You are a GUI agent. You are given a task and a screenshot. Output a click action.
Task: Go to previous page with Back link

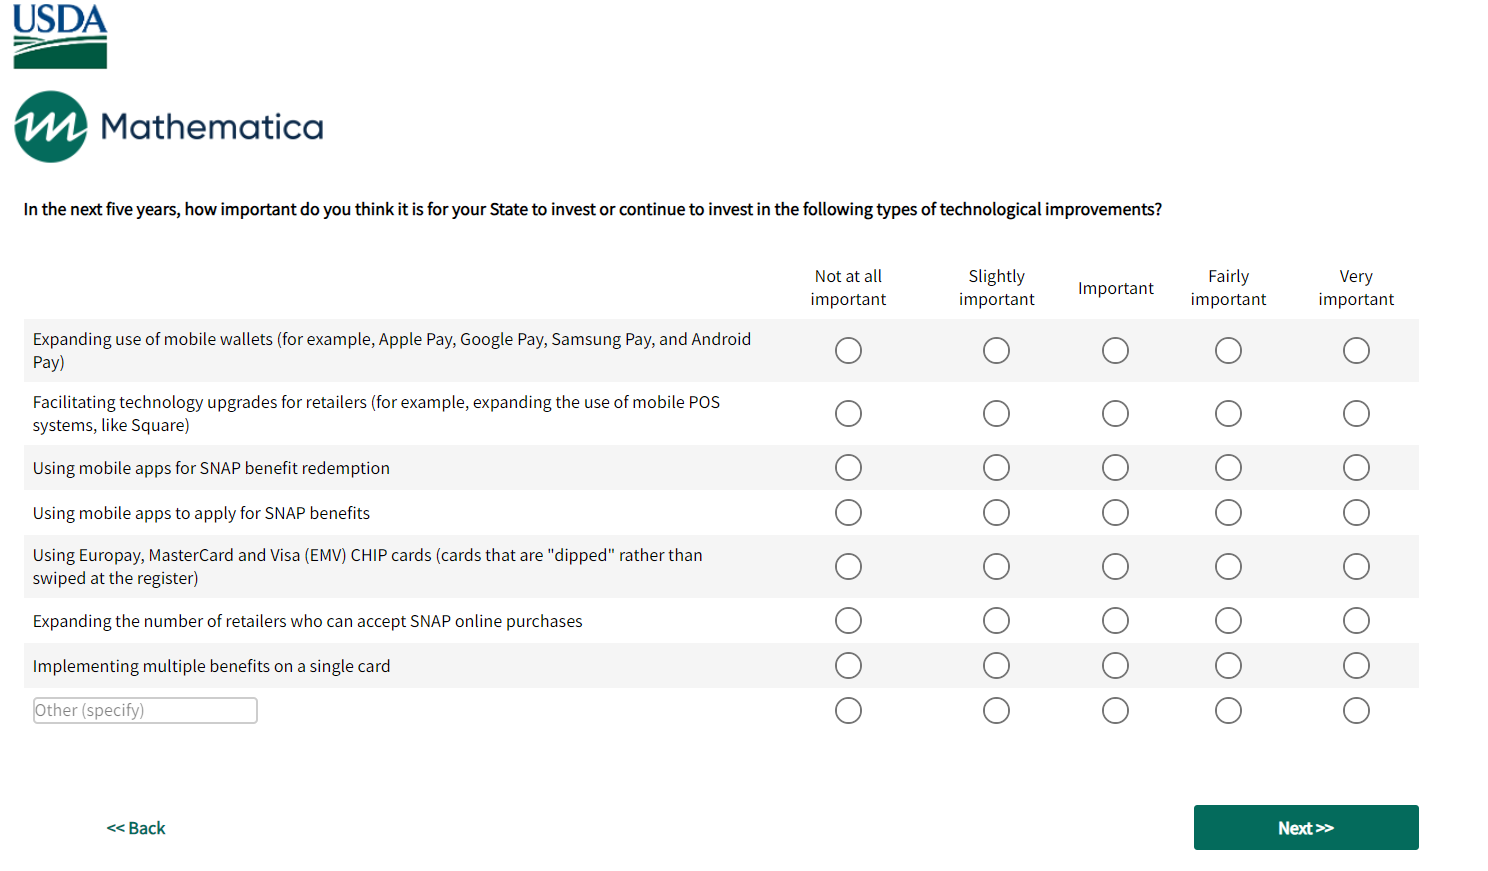point(136,828)
